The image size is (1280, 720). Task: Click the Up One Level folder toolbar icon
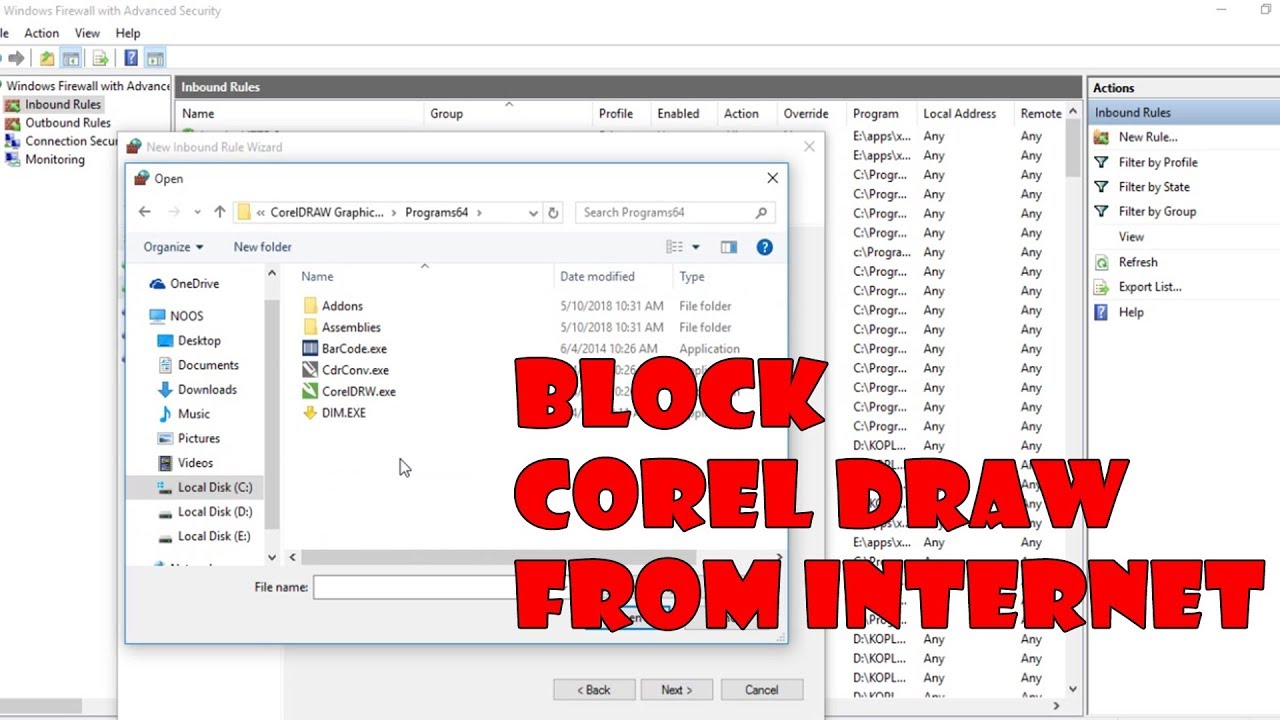pos(47,58)
